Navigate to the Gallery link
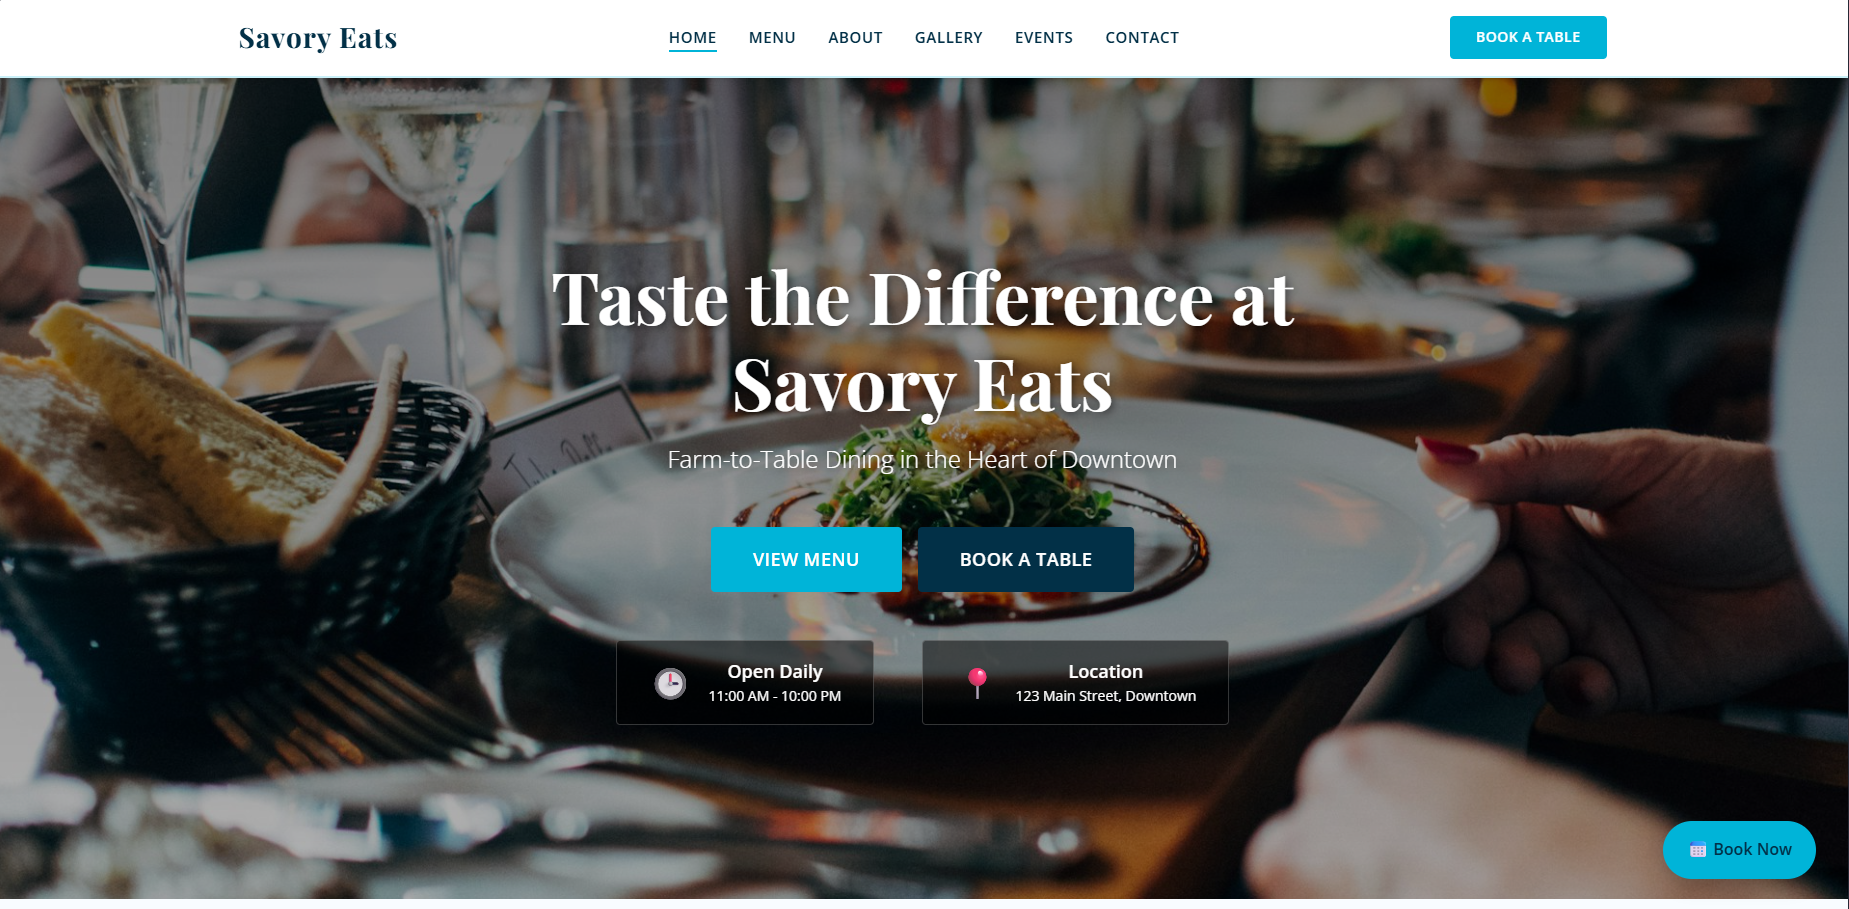Image resolution: width=1849 pixels, height=909 pixels. pos(948,38)
